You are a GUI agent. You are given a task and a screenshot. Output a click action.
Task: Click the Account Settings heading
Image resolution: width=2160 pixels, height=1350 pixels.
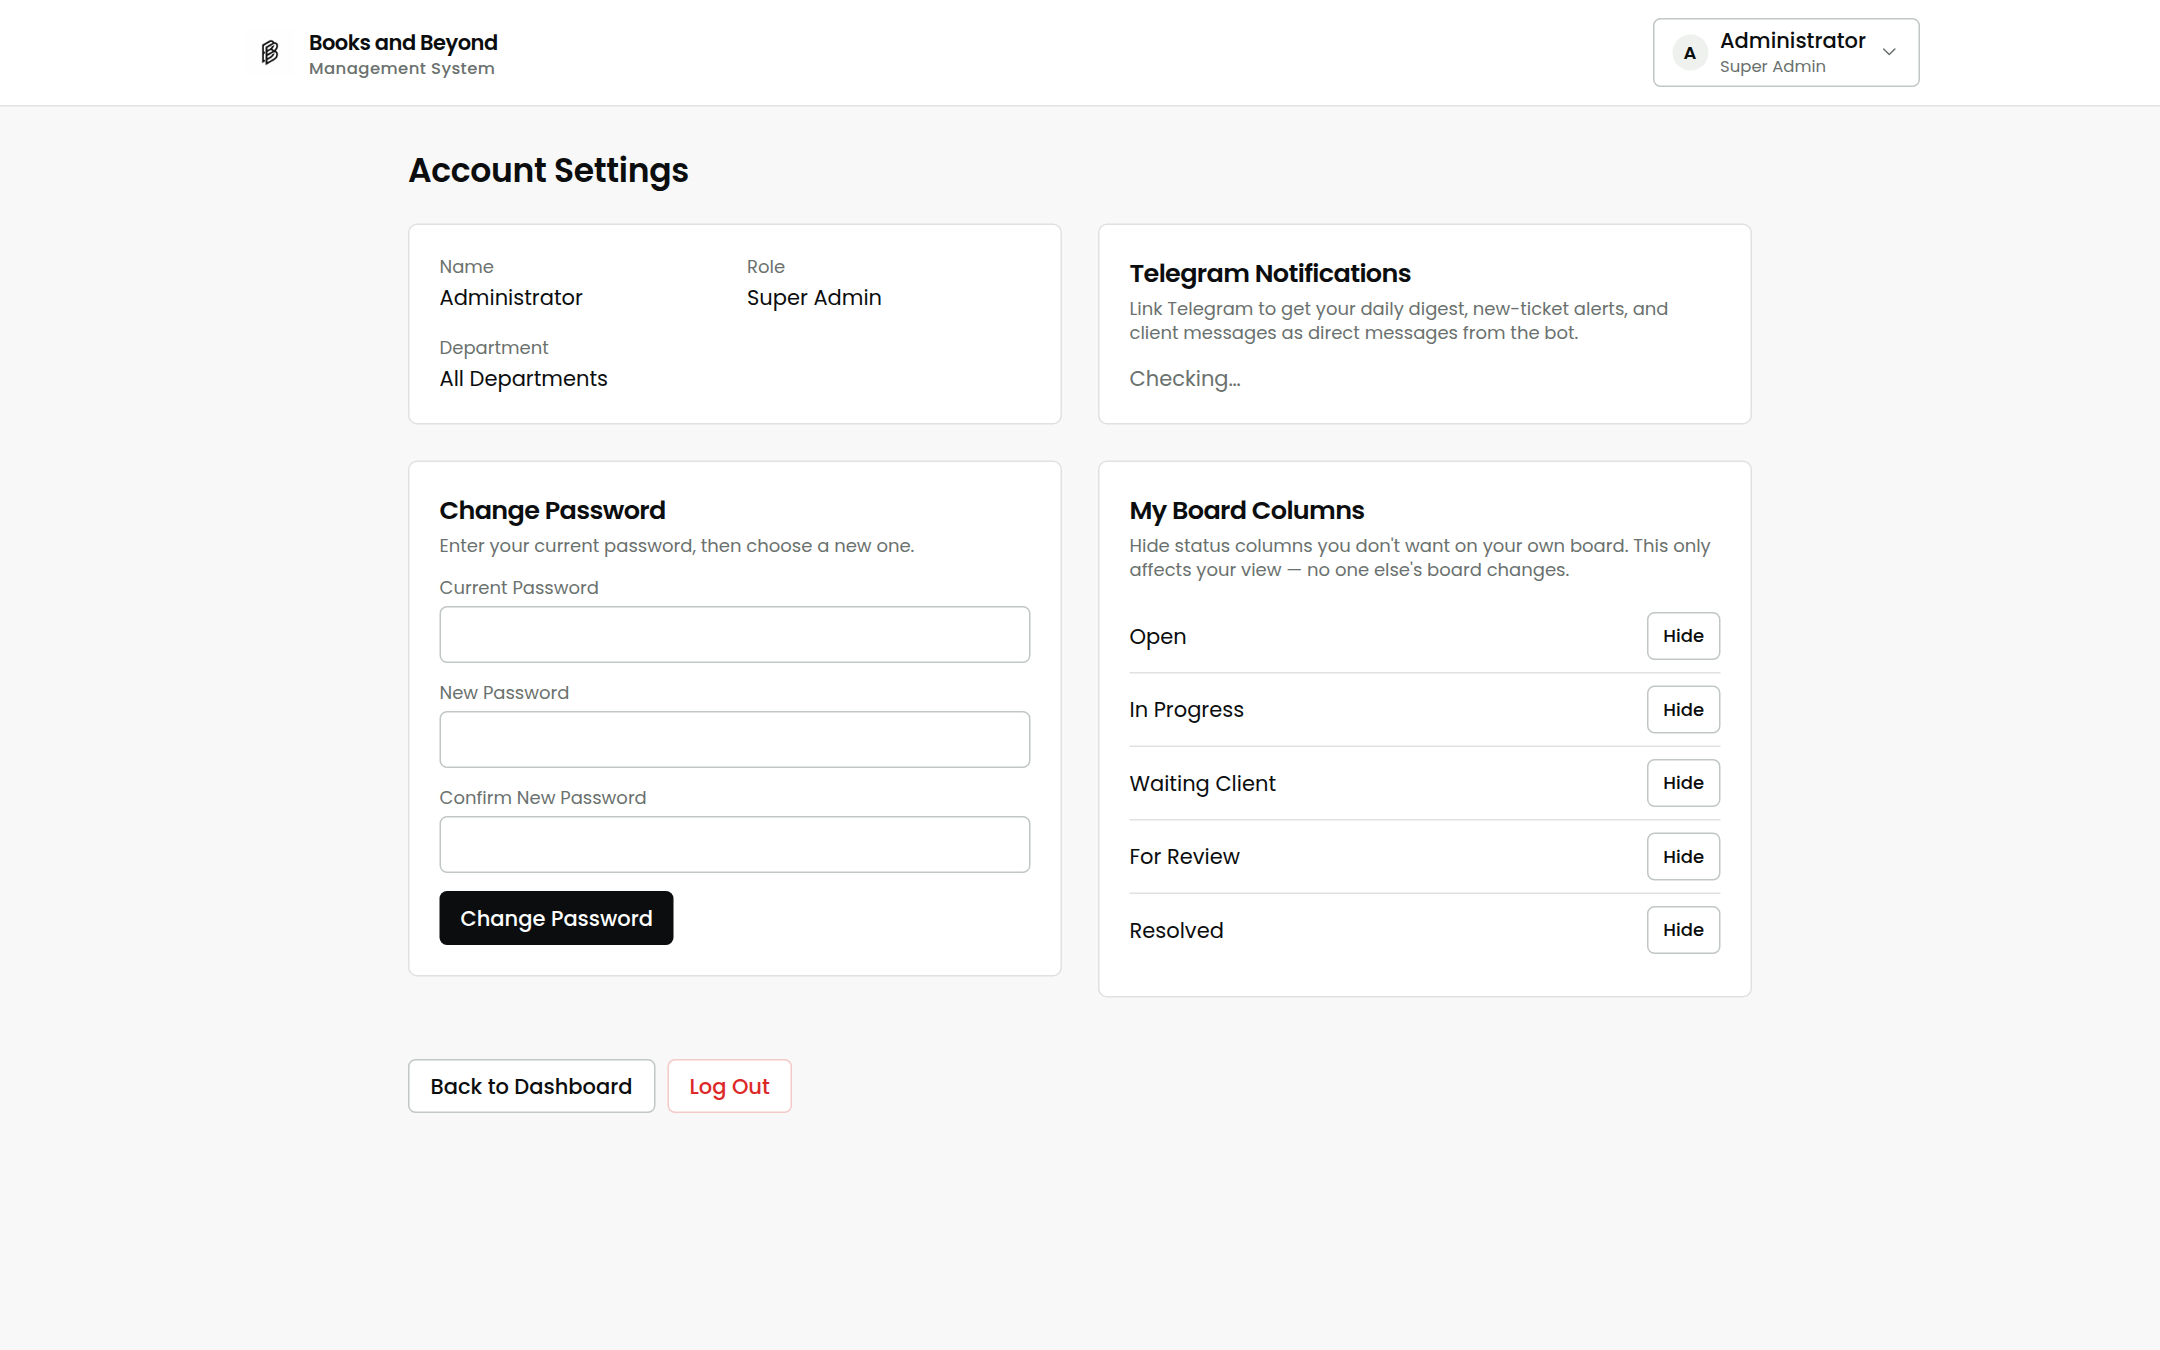[x=548, y=170]
